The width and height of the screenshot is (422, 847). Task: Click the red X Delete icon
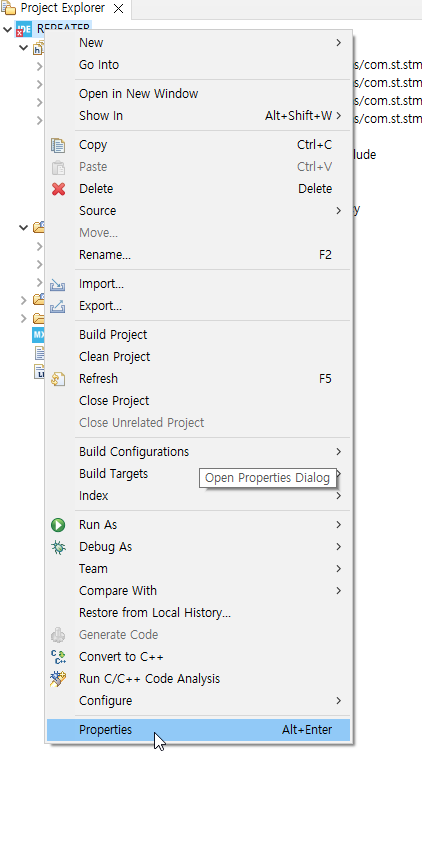point(58,189)
